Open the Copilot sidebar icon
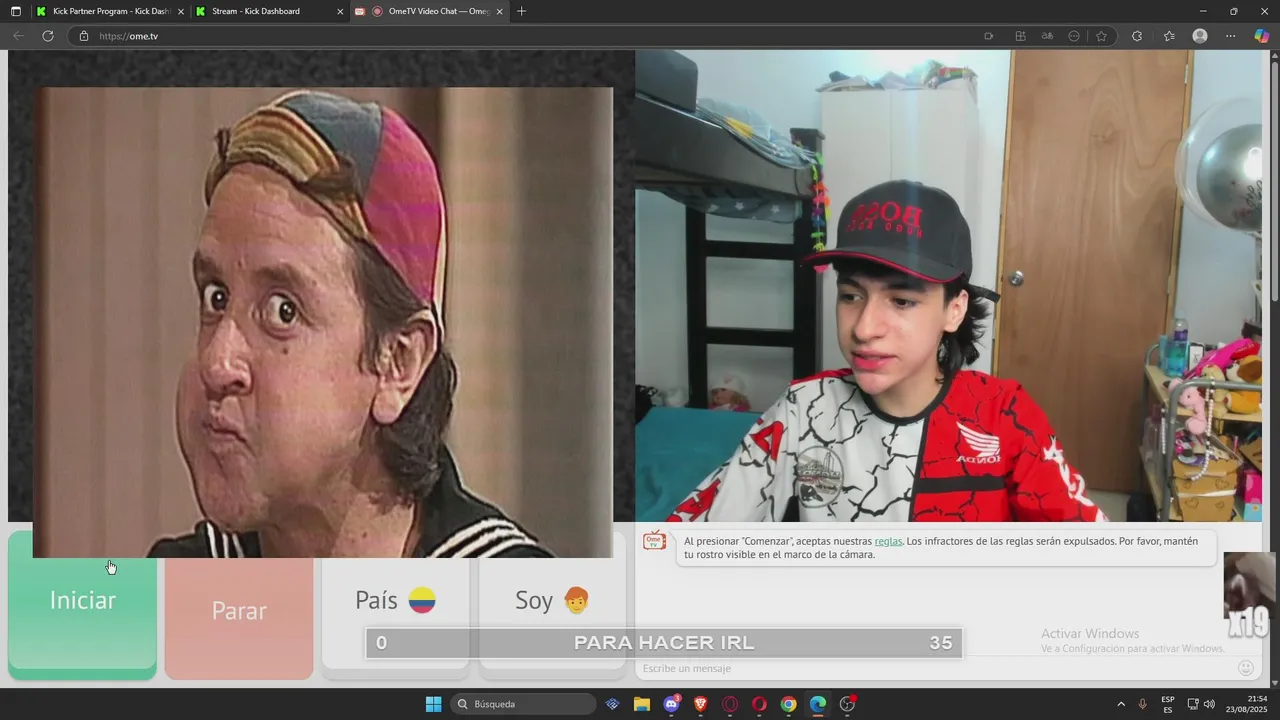This screenshot has width=1280, height=720. [x=1262, y=36]
